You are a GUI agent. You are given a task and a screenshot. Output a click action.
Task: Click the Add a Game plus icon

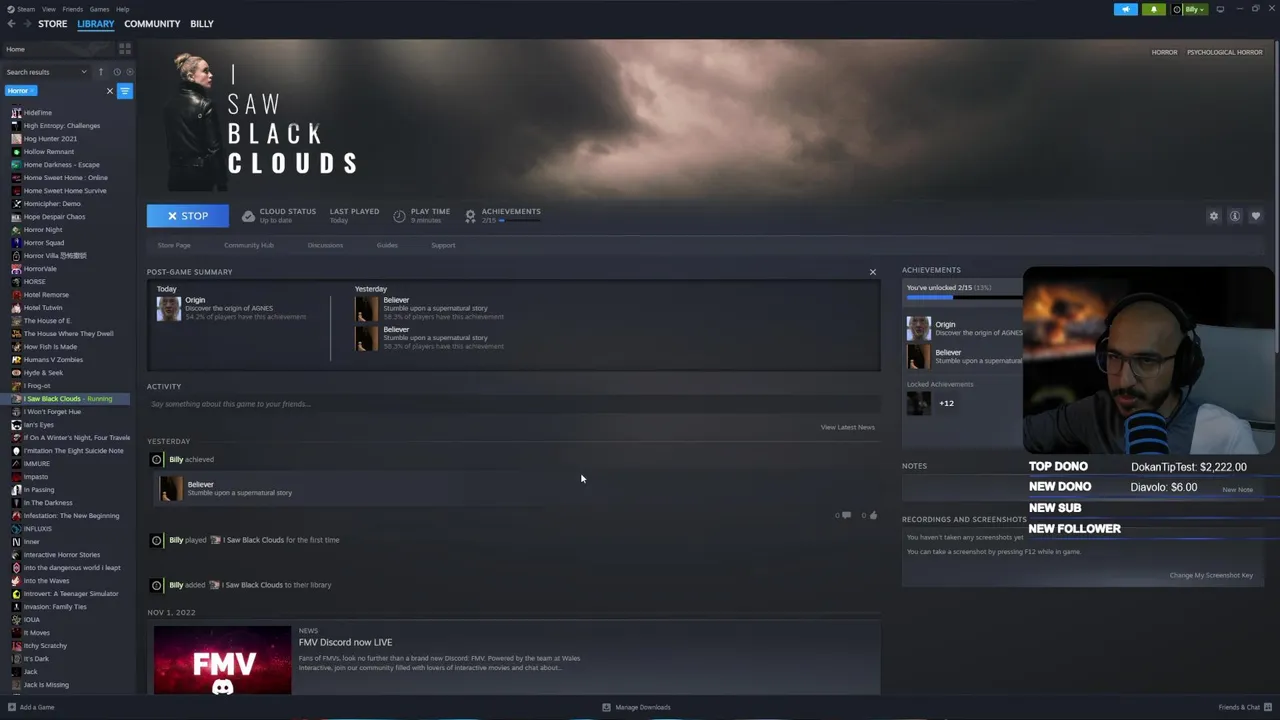13,707
